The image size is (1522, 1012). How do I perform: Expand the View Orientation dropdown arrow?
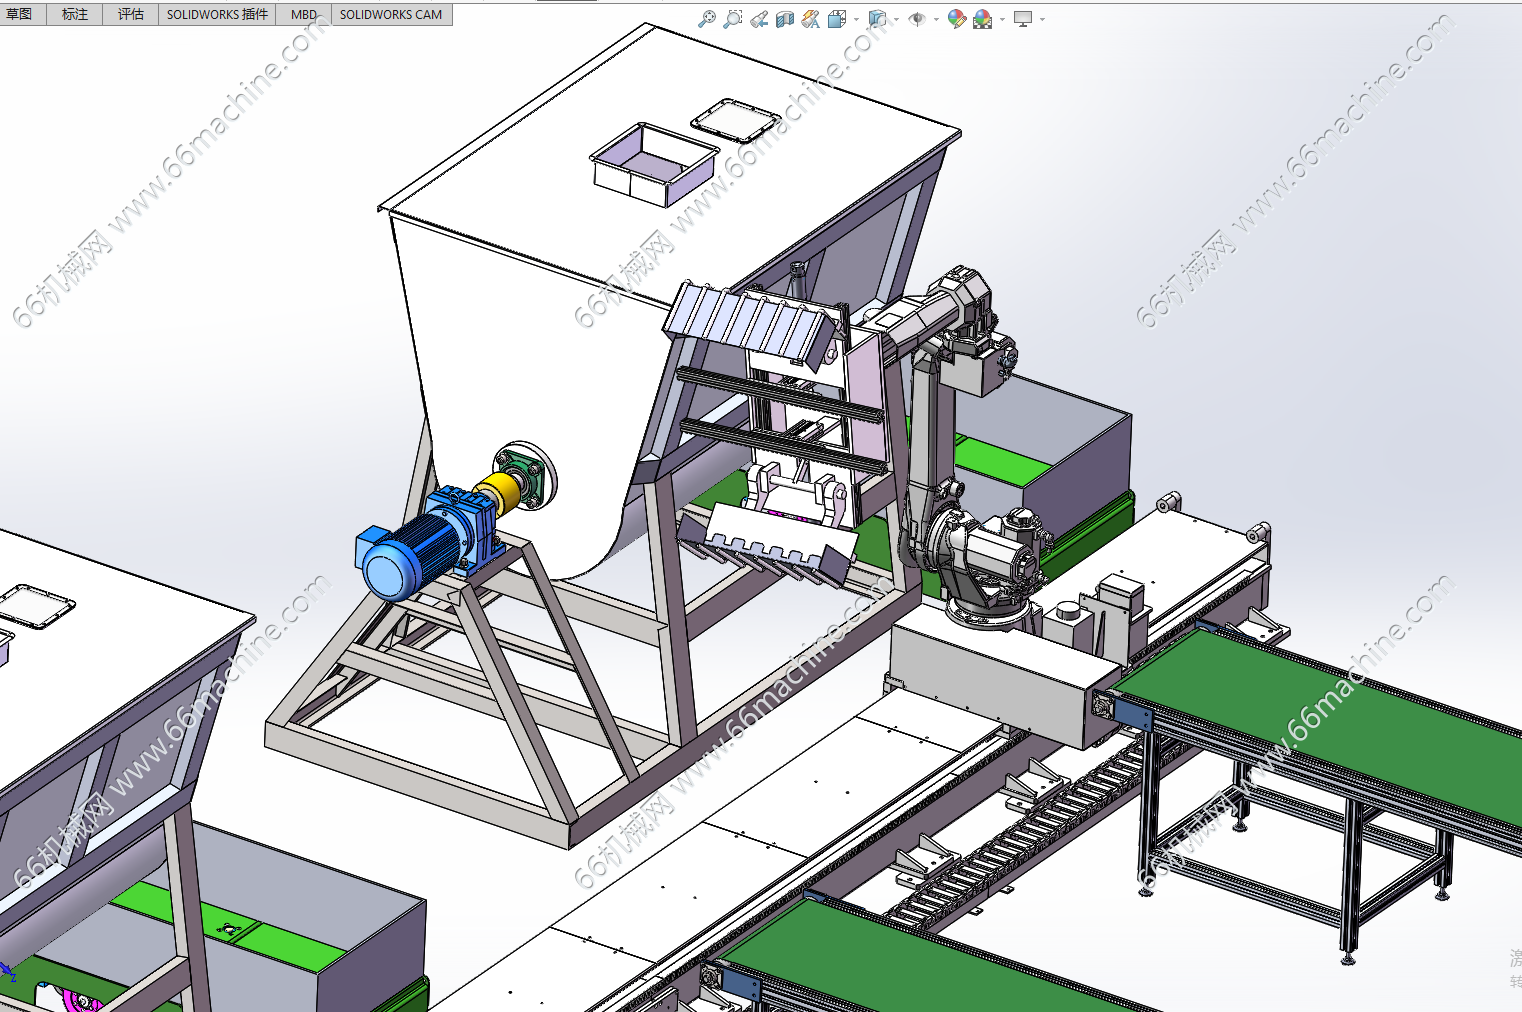856,19
